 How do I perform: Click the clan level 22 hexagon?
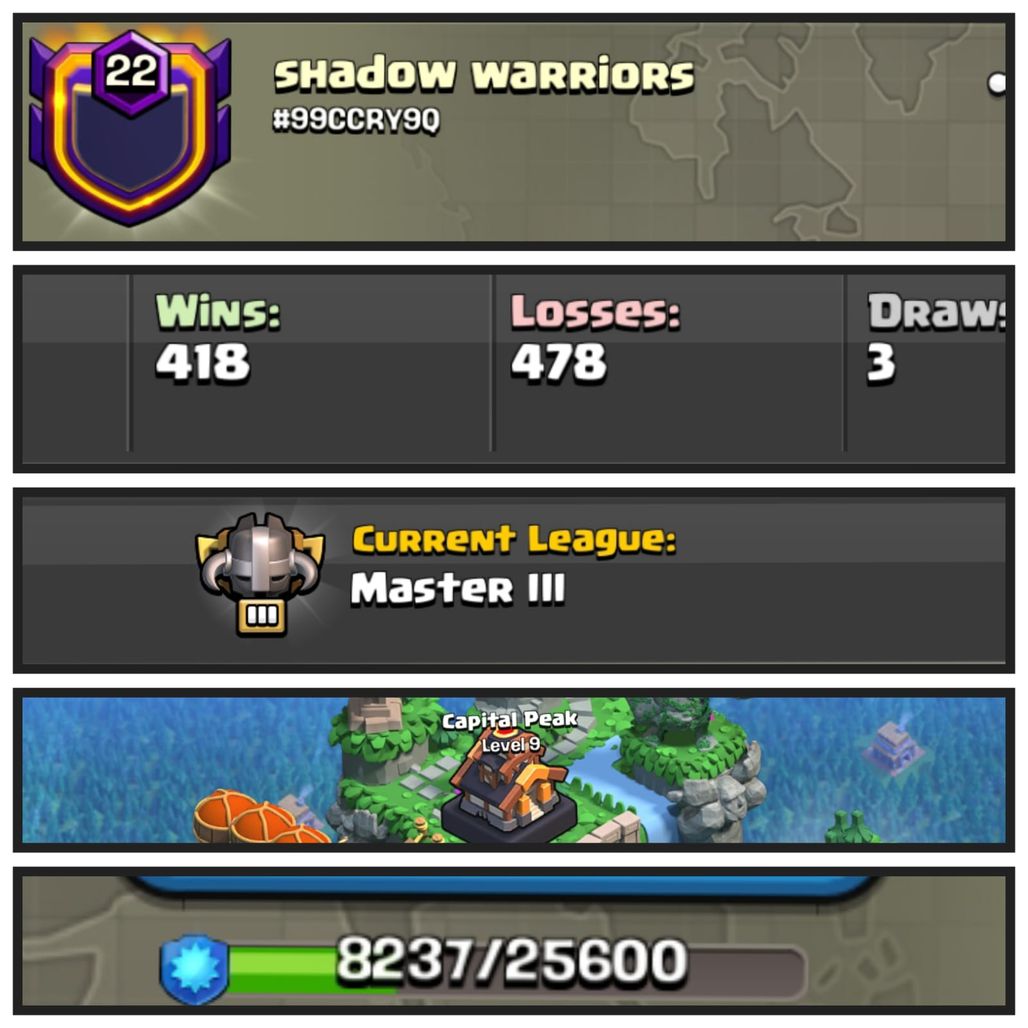click(131, 72)
